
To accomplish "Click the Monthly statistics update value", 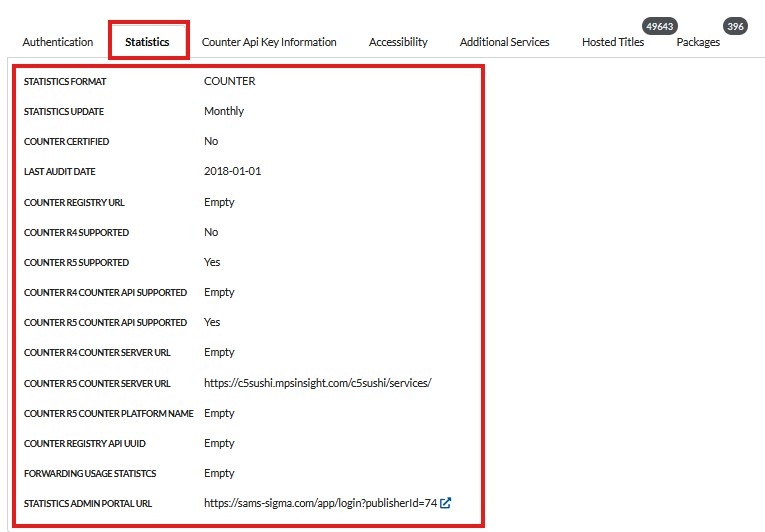I will tap(224, 111).
